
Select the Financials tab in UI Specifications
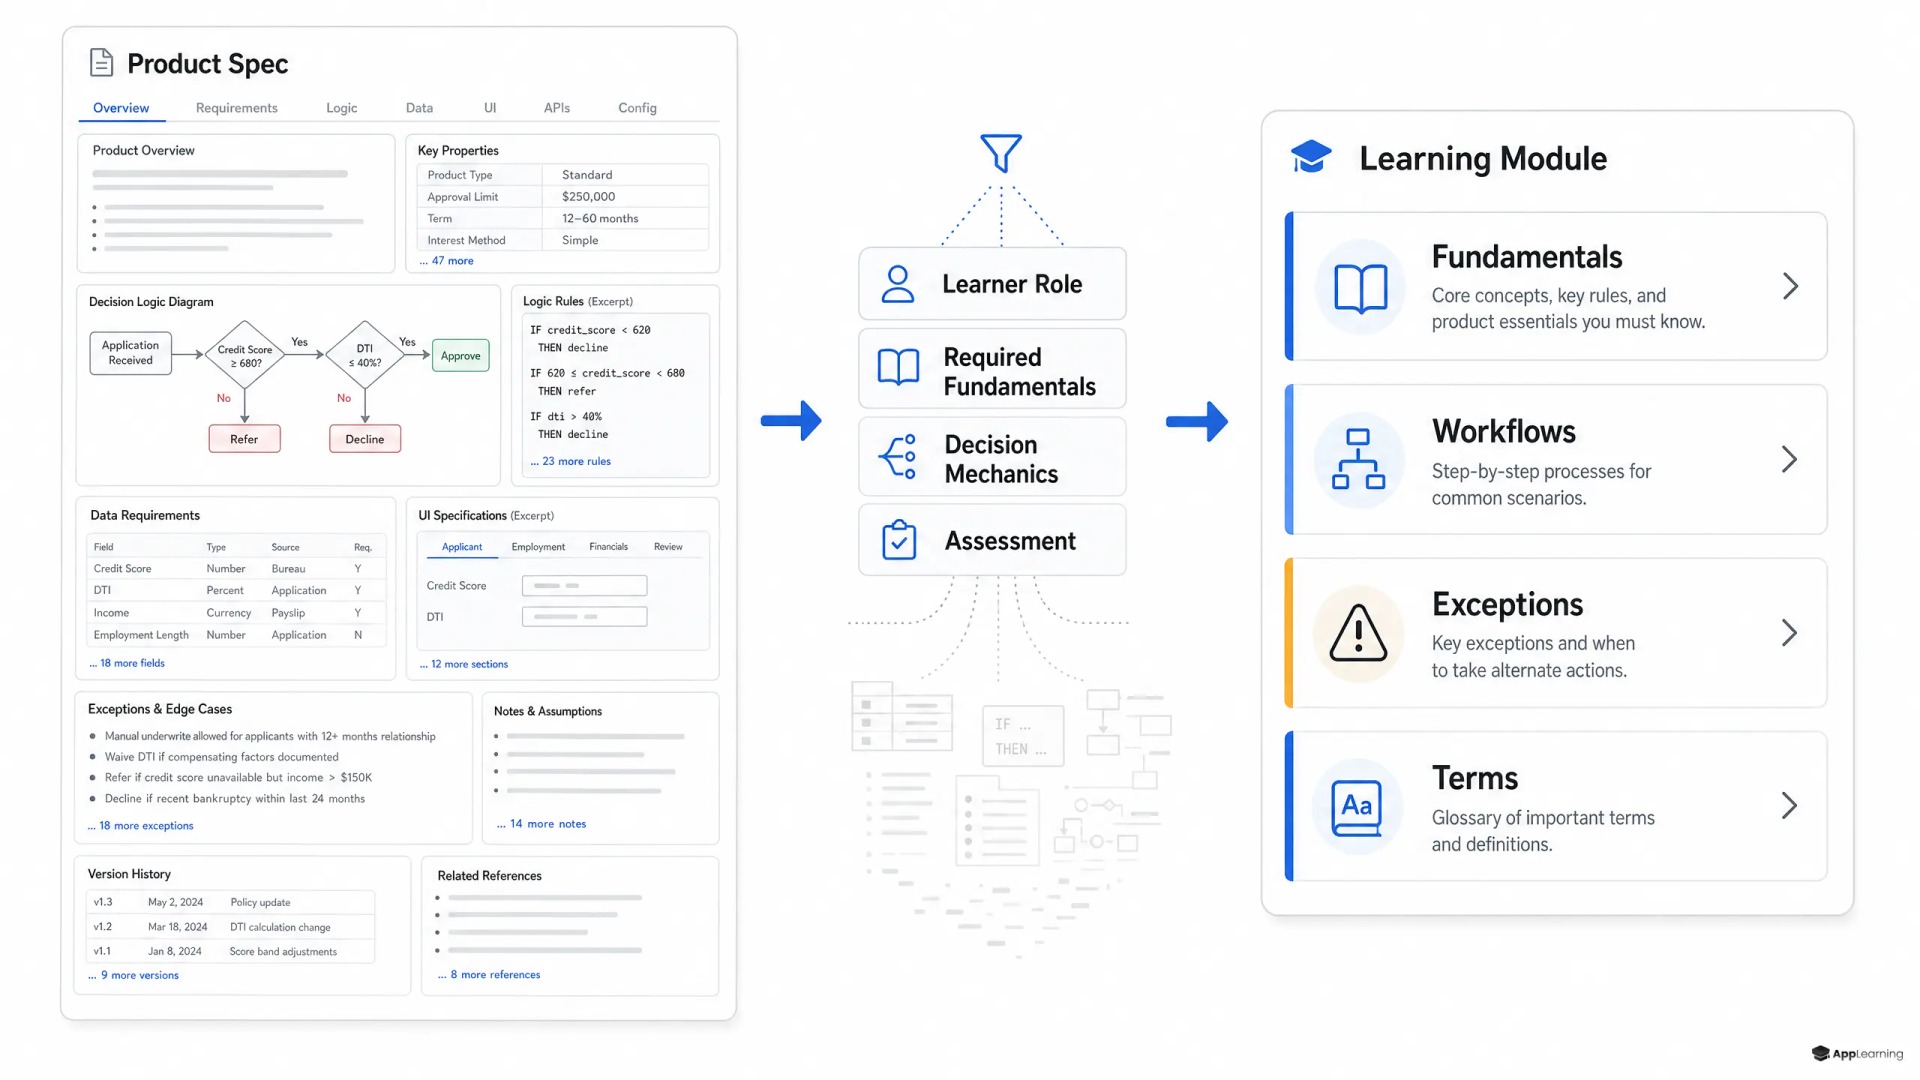tap(608, 547)
